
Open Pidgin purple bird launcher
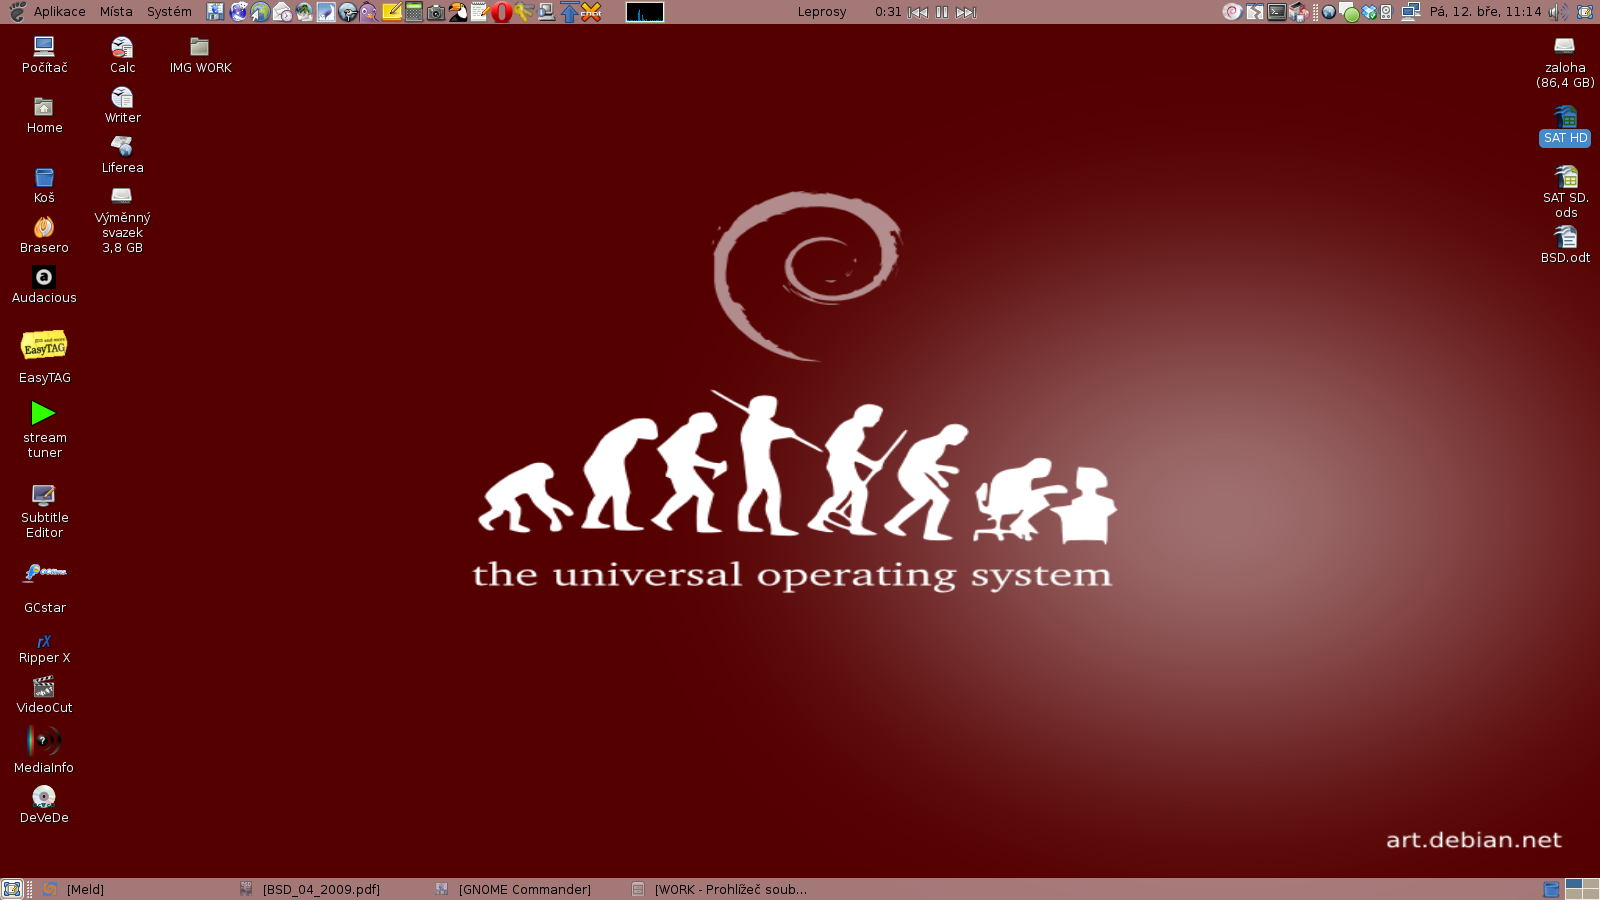point(369,12)
